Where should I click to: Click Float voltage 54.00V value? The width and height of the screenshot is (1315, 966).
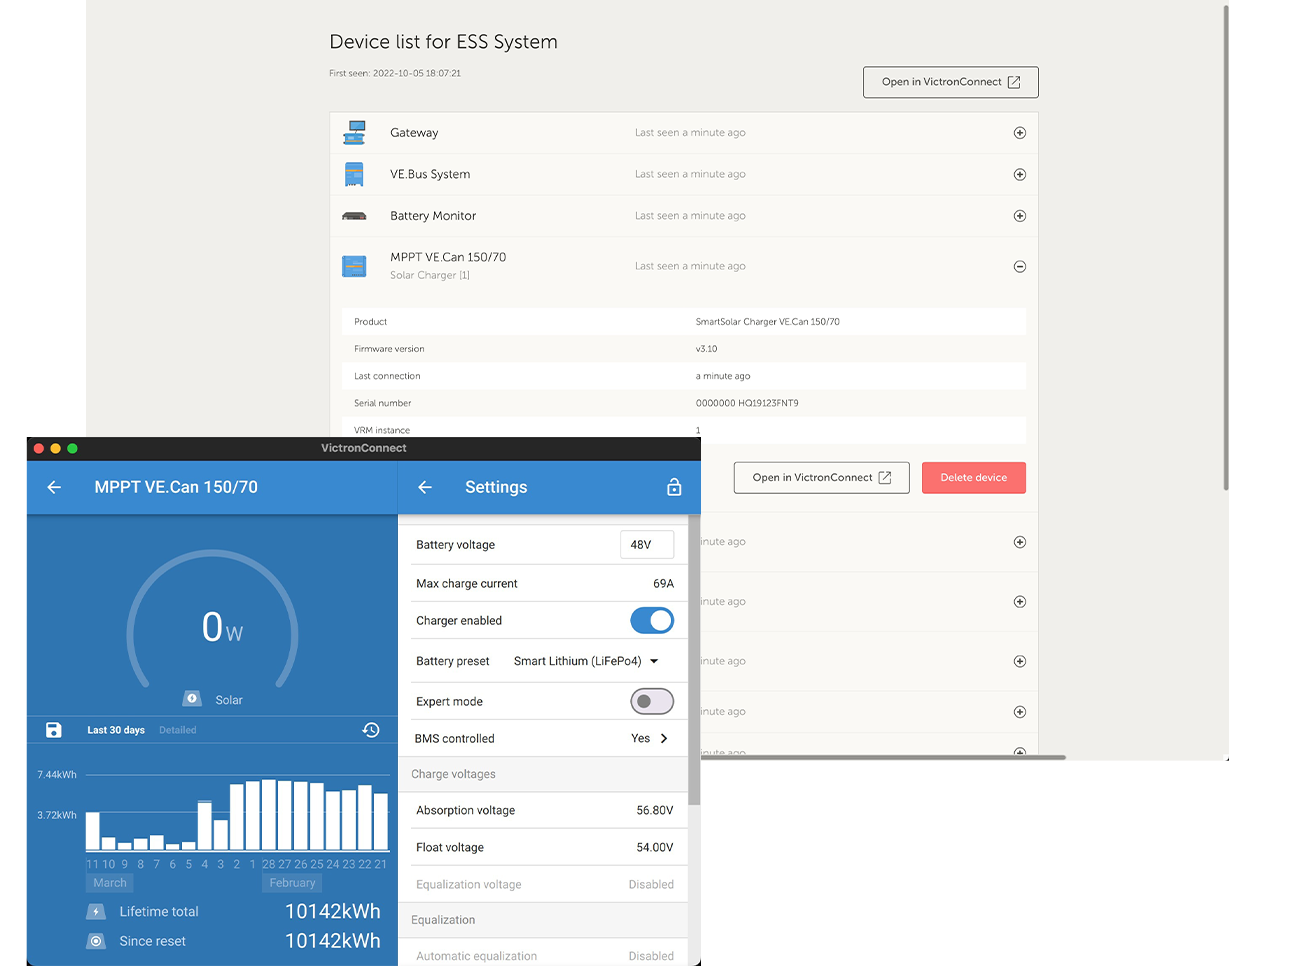tap(655, 848)
